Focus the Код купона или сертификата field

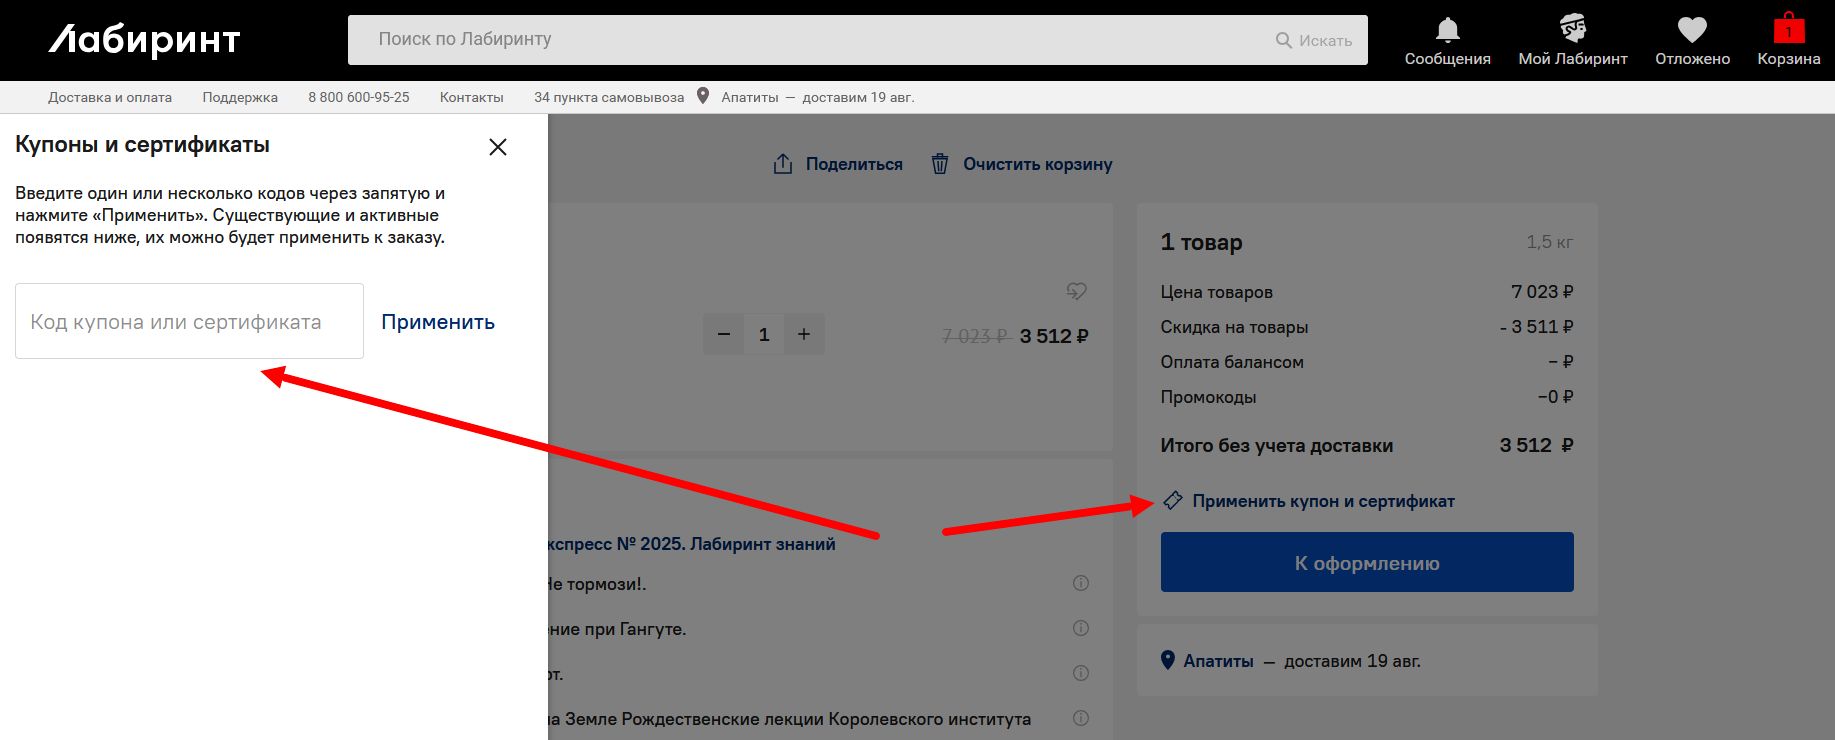[x=189, y=321]
